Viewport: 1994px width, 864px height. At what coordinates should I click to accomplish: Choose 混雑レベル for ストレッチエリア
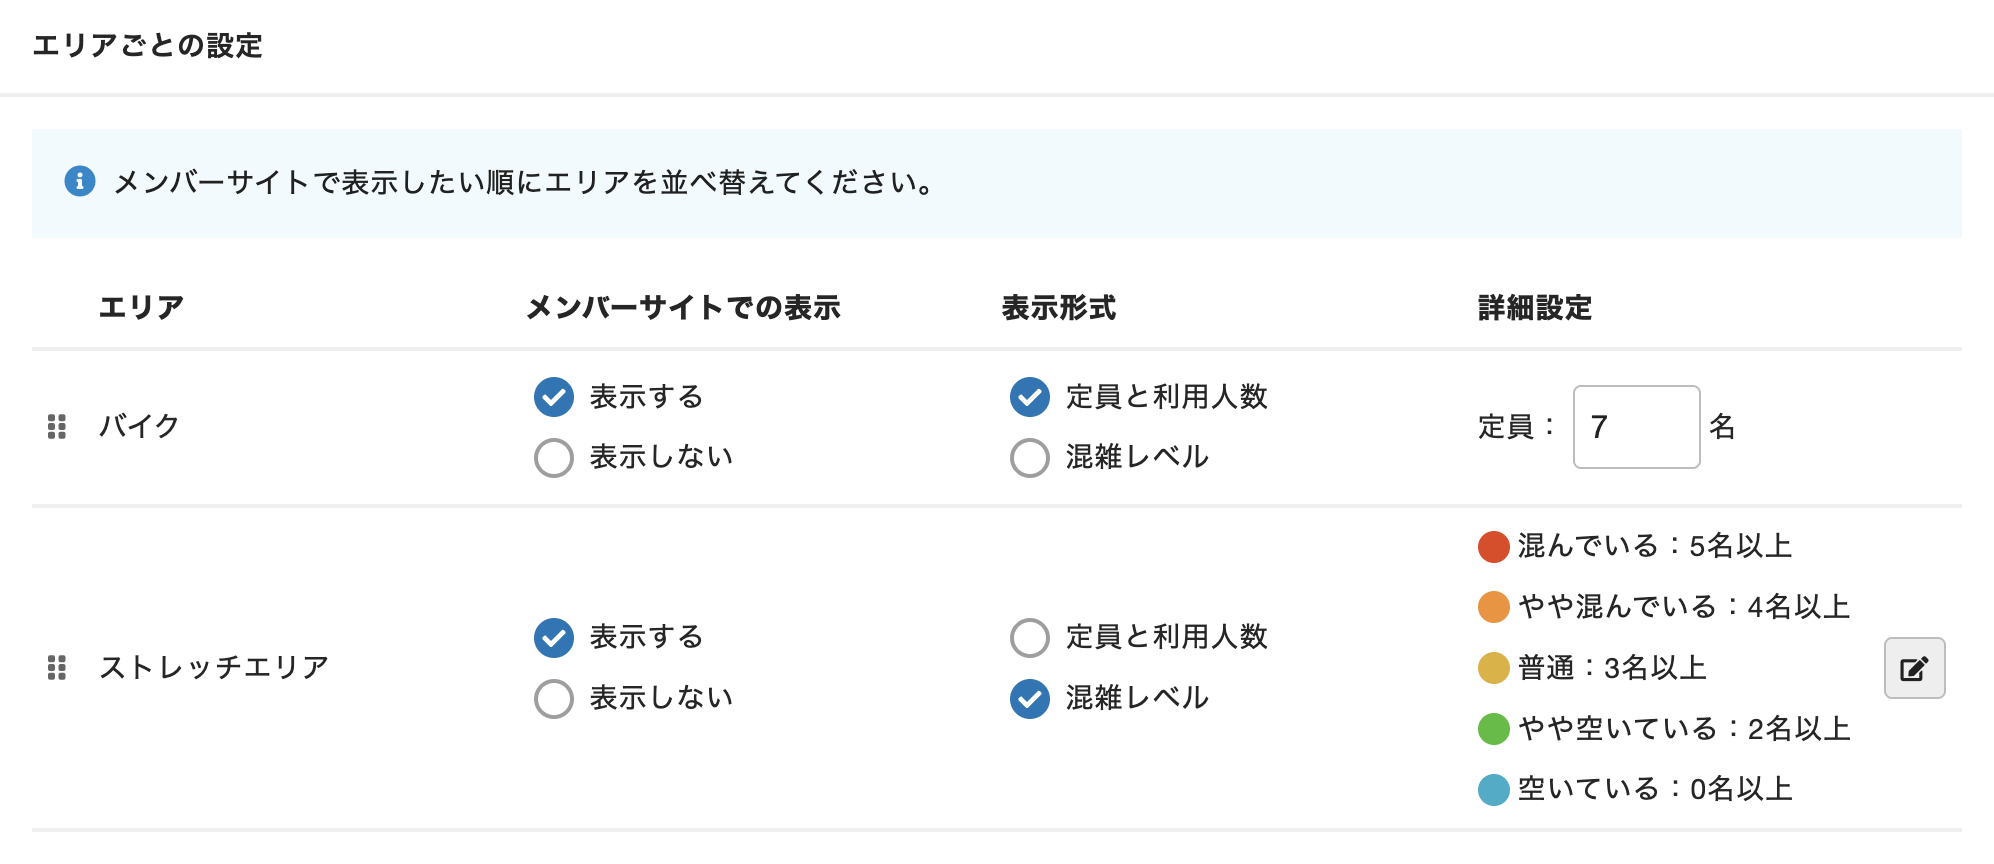point(1030,699)
